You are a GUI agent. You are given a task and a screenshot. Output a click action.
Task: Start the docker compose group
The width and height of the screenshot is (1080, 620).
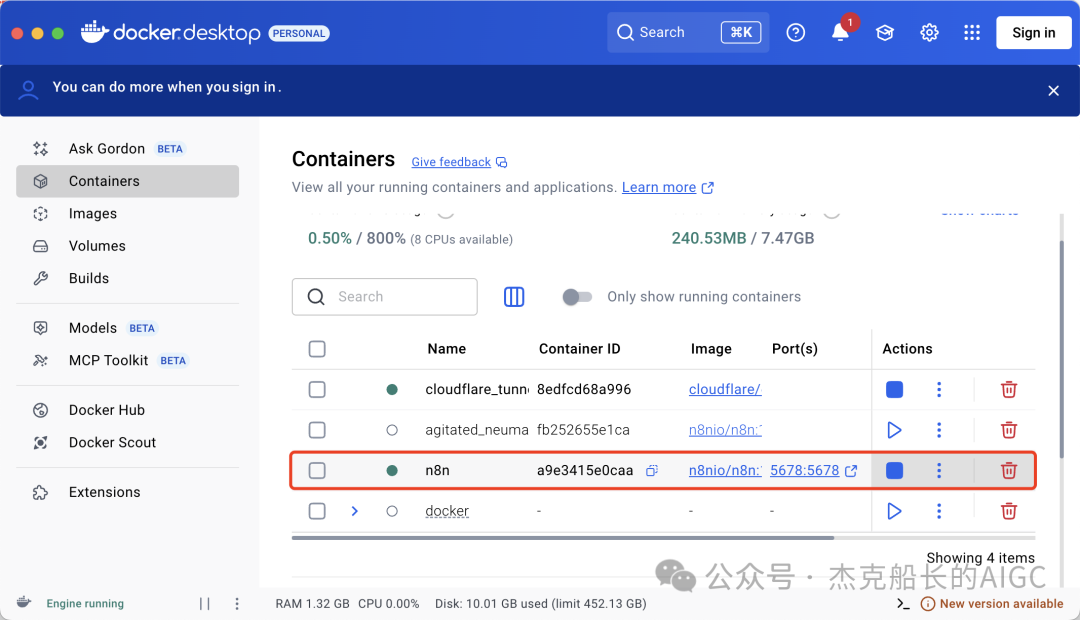[x=894, y=511]
